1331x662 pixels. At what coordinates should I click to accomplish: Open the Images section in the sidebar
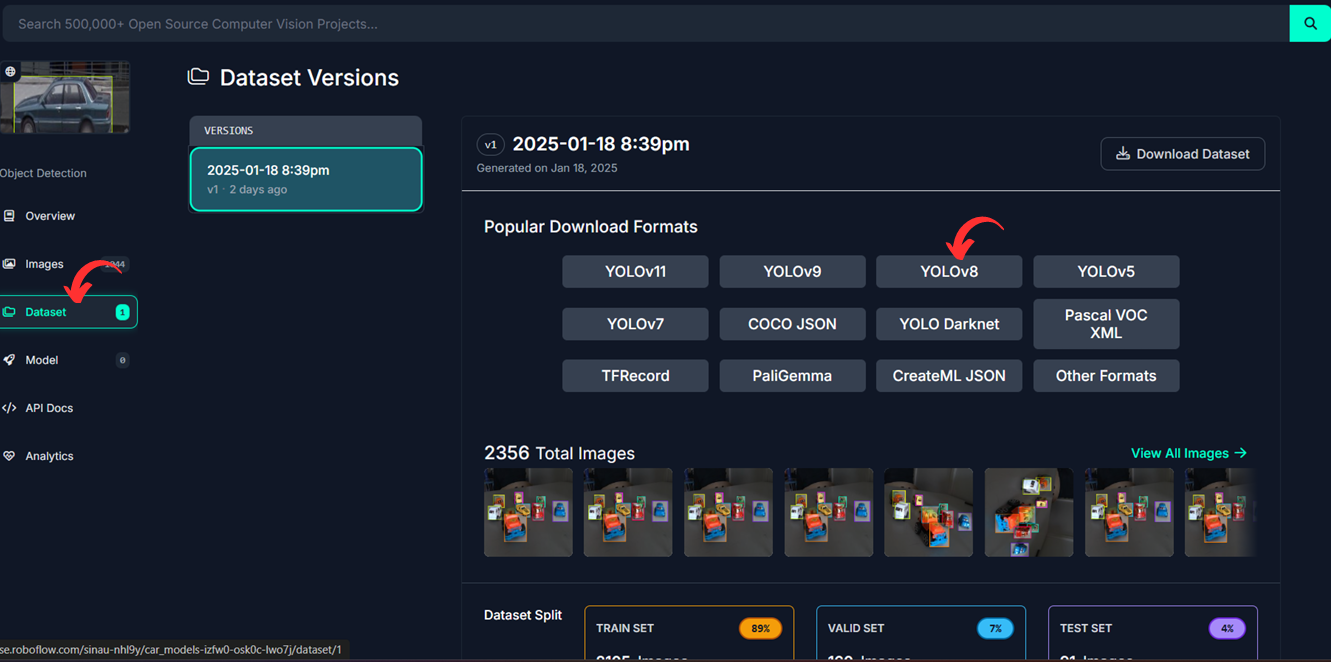pos(44,264)
